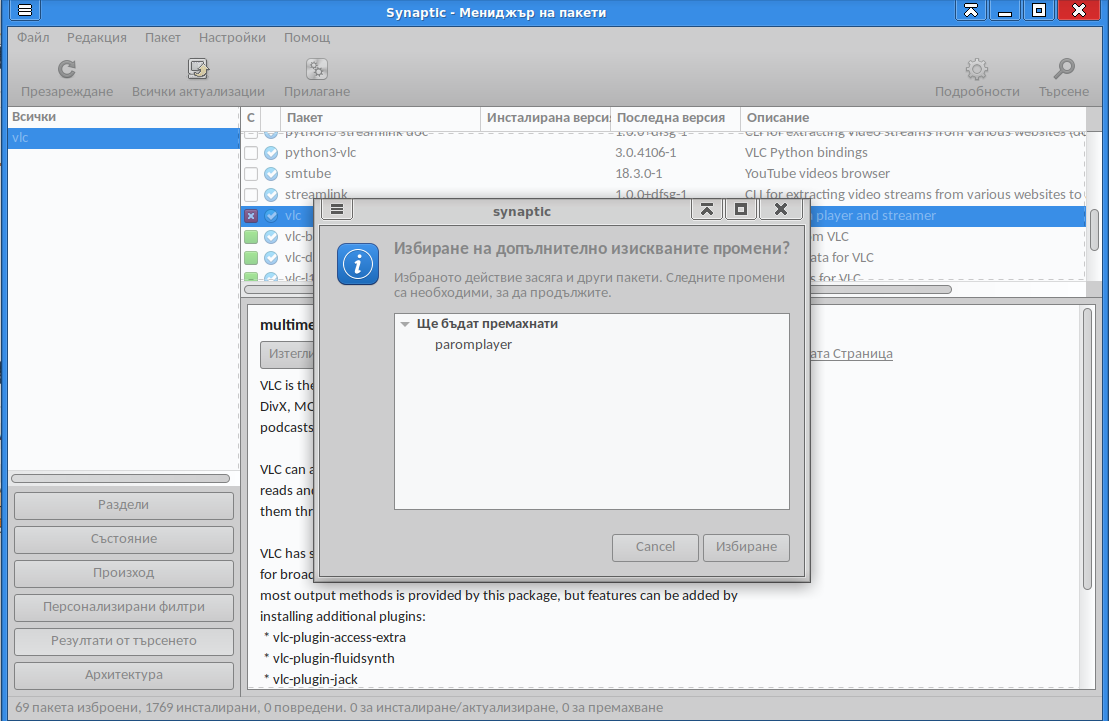Click the status icon next to vlc-b row
Viewport: 1109px width, 721px height.
click(271, 237)
